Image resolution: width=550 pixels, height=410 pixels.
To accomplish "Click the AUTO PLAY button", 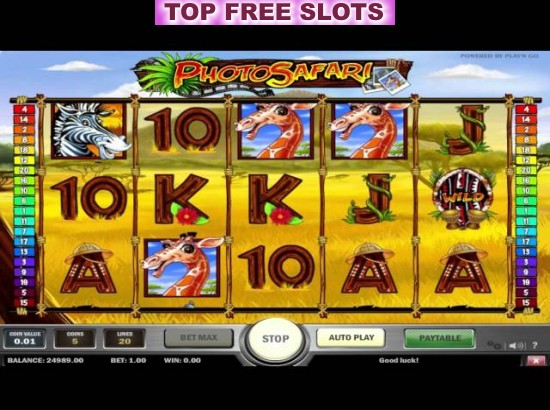I will [x=351, y=338].
